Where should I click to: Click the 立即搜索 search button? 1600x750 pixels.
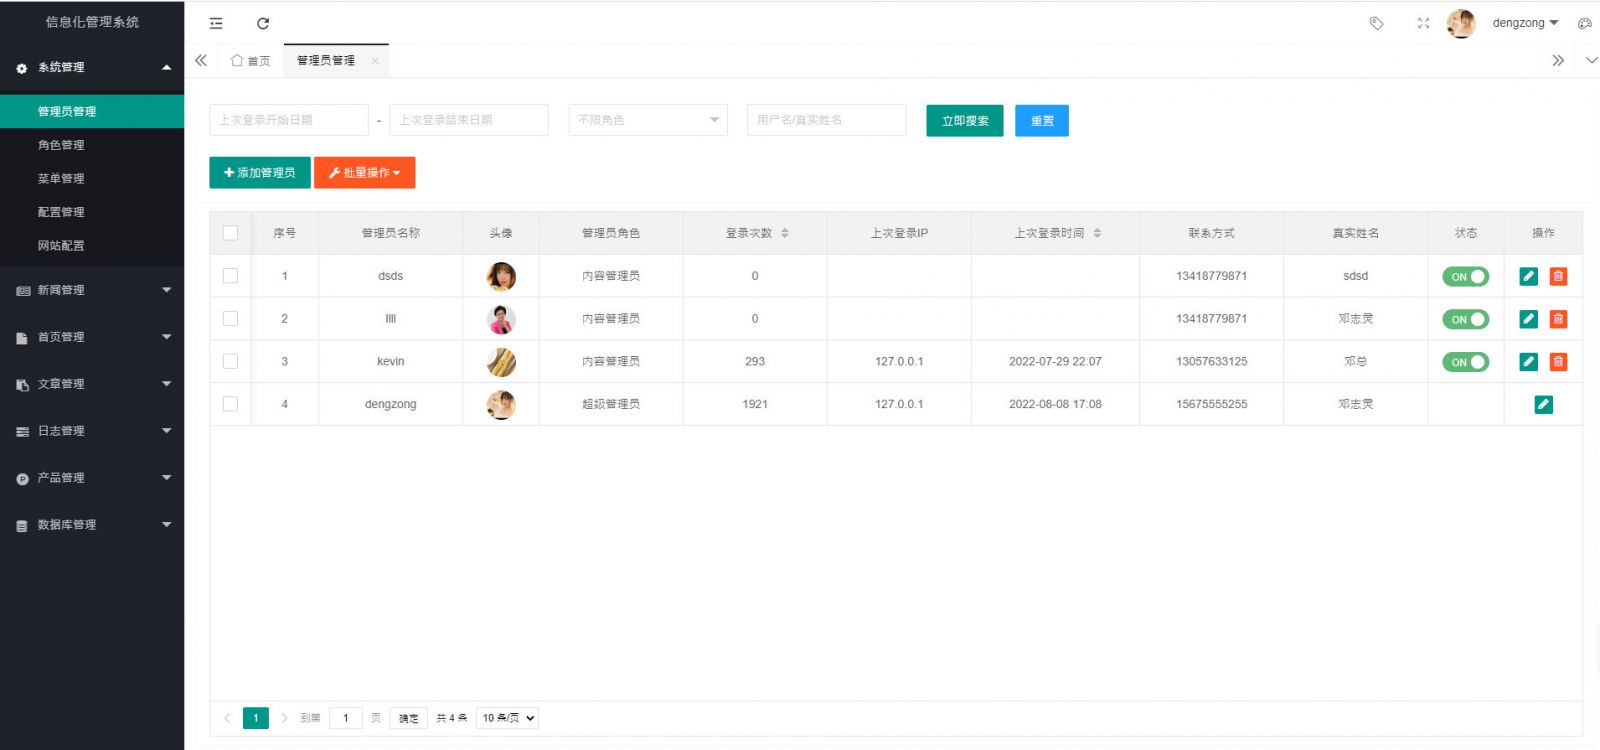(964, 121)
